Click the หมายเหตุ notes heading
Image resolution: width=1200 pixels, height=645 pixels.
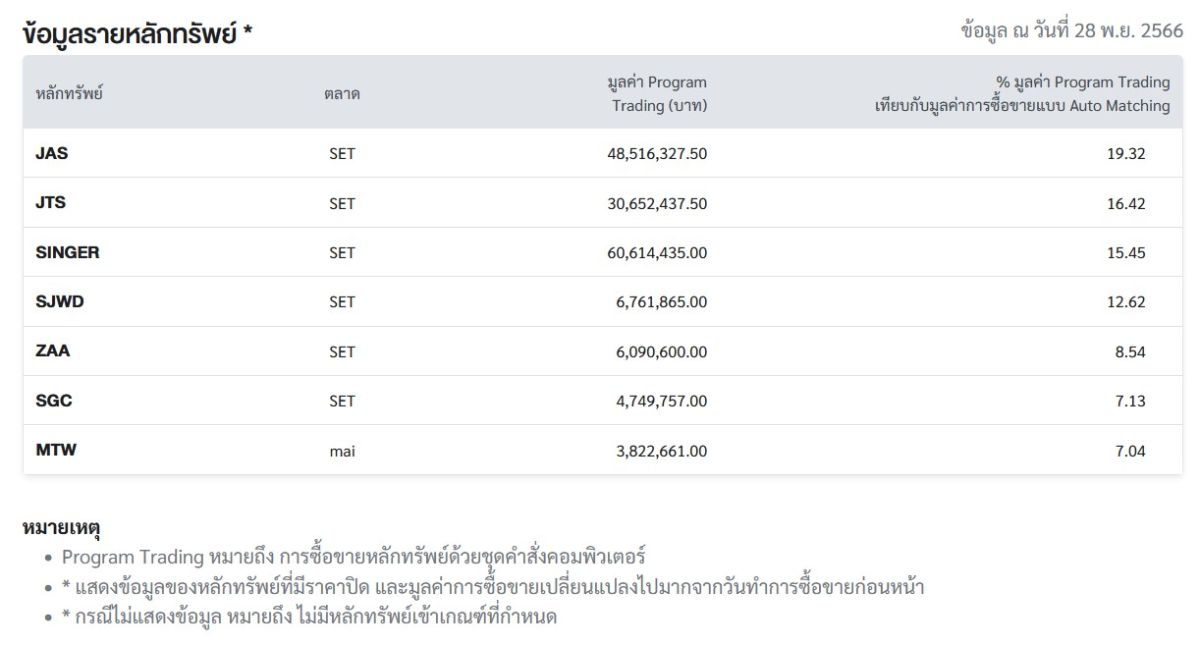pyautogui.click(x=62, y=526)
